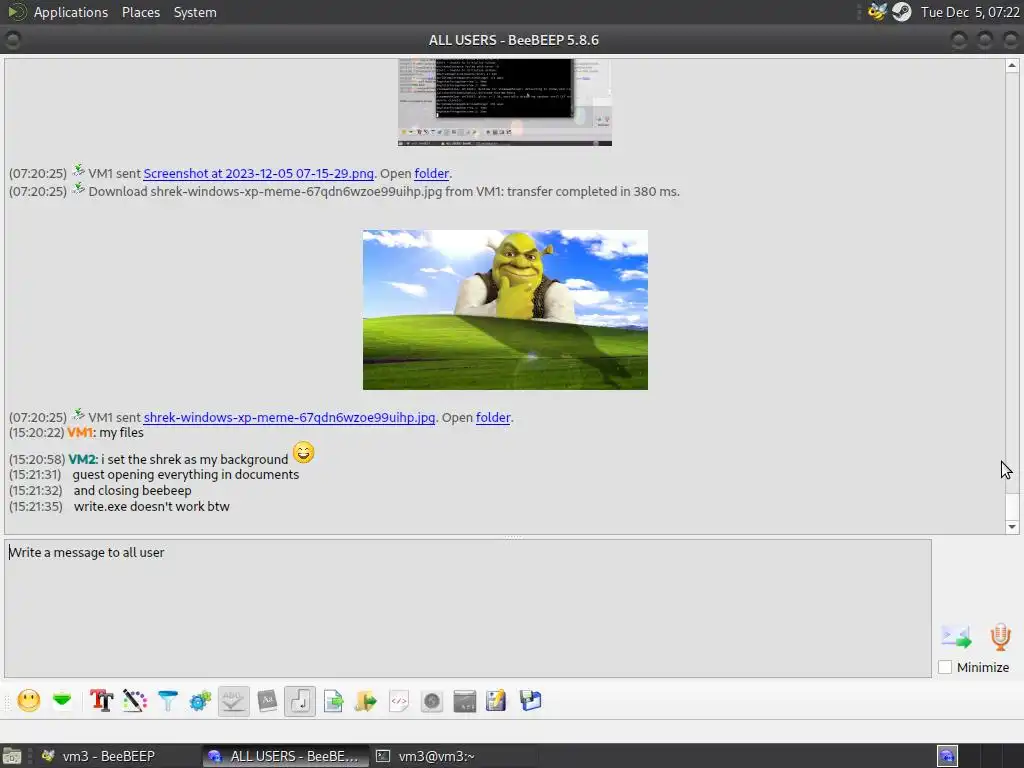Open folder link next to Screenshot file
The image size is (1024, 768).
[x=432, y=174]
